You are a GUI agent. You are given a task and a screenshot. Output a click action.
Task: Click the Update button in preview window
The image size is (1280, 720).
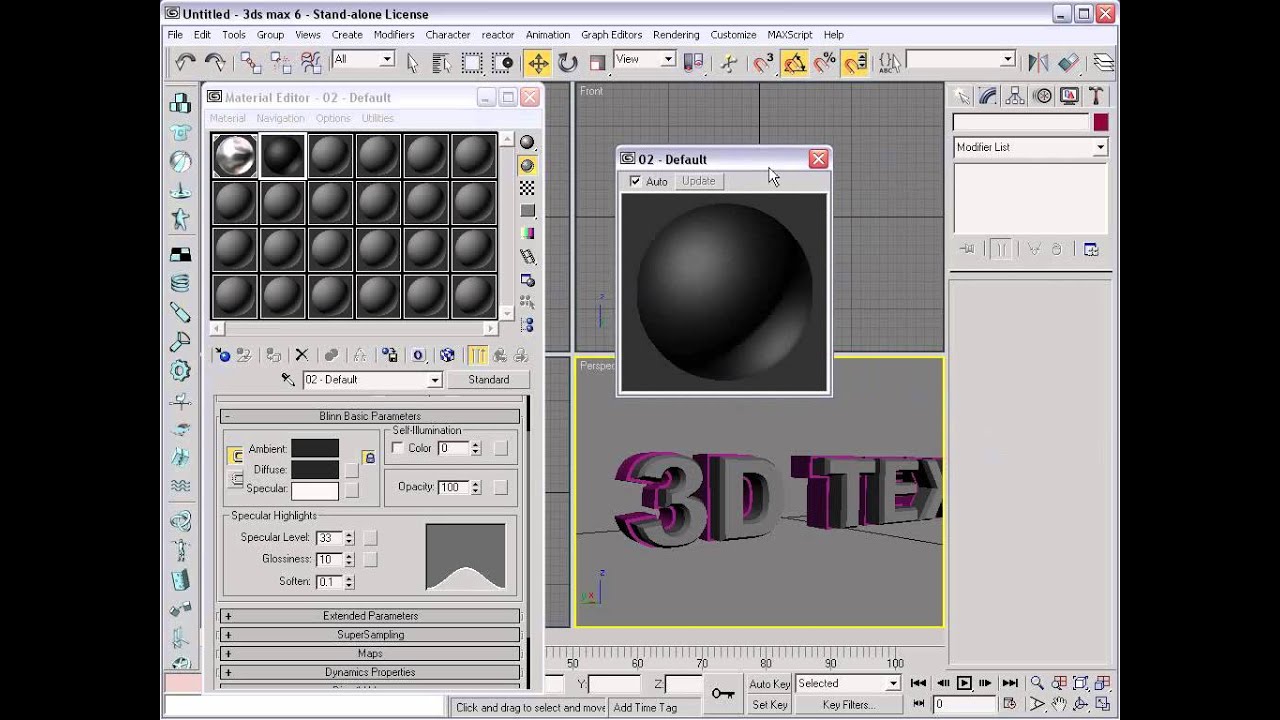[698, 181]
